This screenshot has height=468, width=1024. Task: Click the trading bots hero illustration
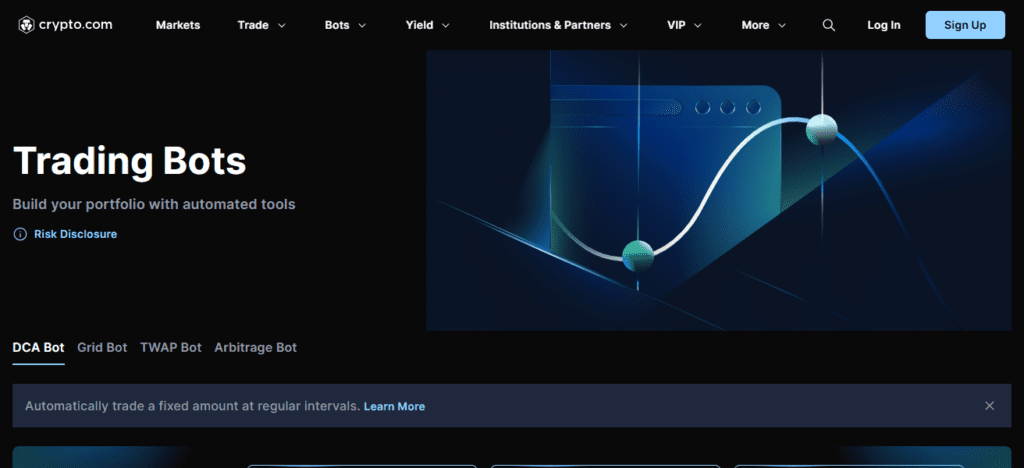pos(718,191)
